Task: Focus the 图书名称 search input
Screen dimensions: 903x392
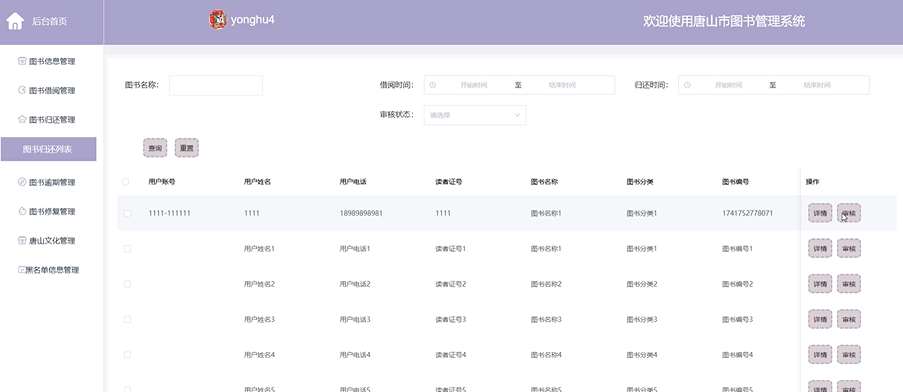Action: pos(216,85)
